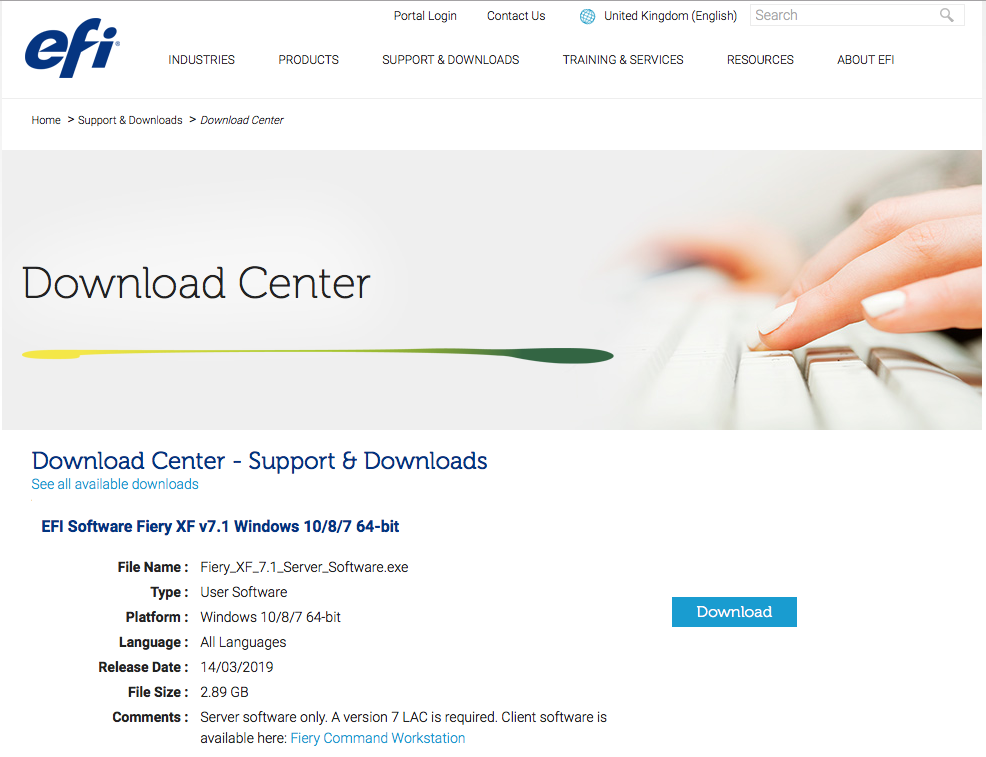Click Download Center breadcrumb
This screenshot has height=757, width=986.
pos(241,120)
